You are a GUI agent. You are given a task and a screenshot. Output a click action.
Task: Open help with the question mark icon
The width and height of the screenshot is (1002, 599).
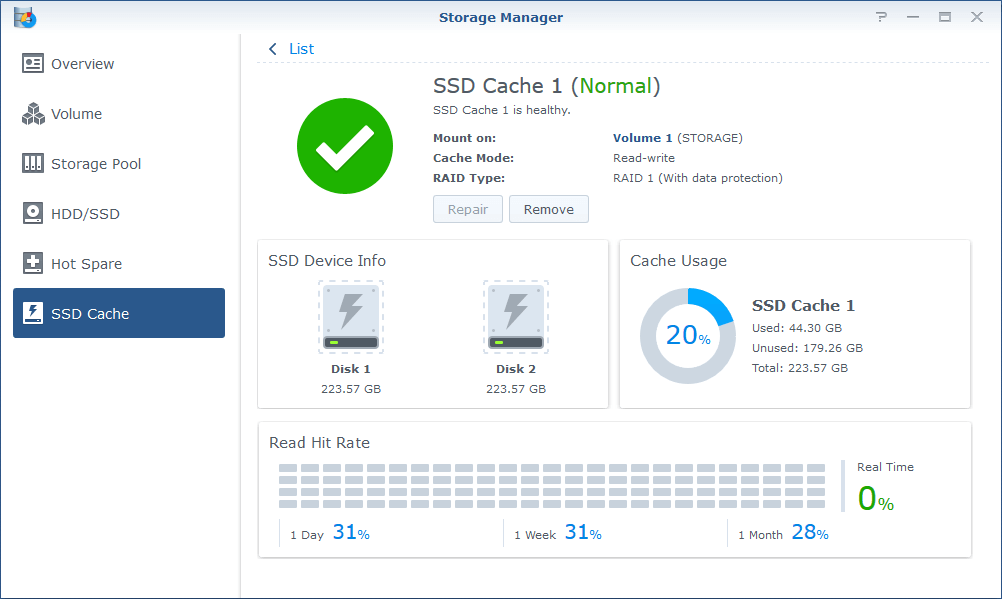point(881,17)
